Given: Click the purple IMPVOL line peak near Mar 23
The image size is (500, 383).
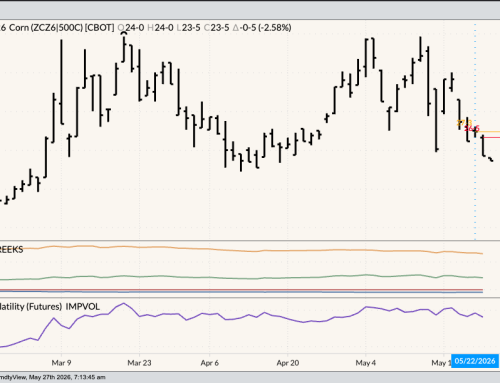Looking at the screenshot, I should (x=124, y=303).
